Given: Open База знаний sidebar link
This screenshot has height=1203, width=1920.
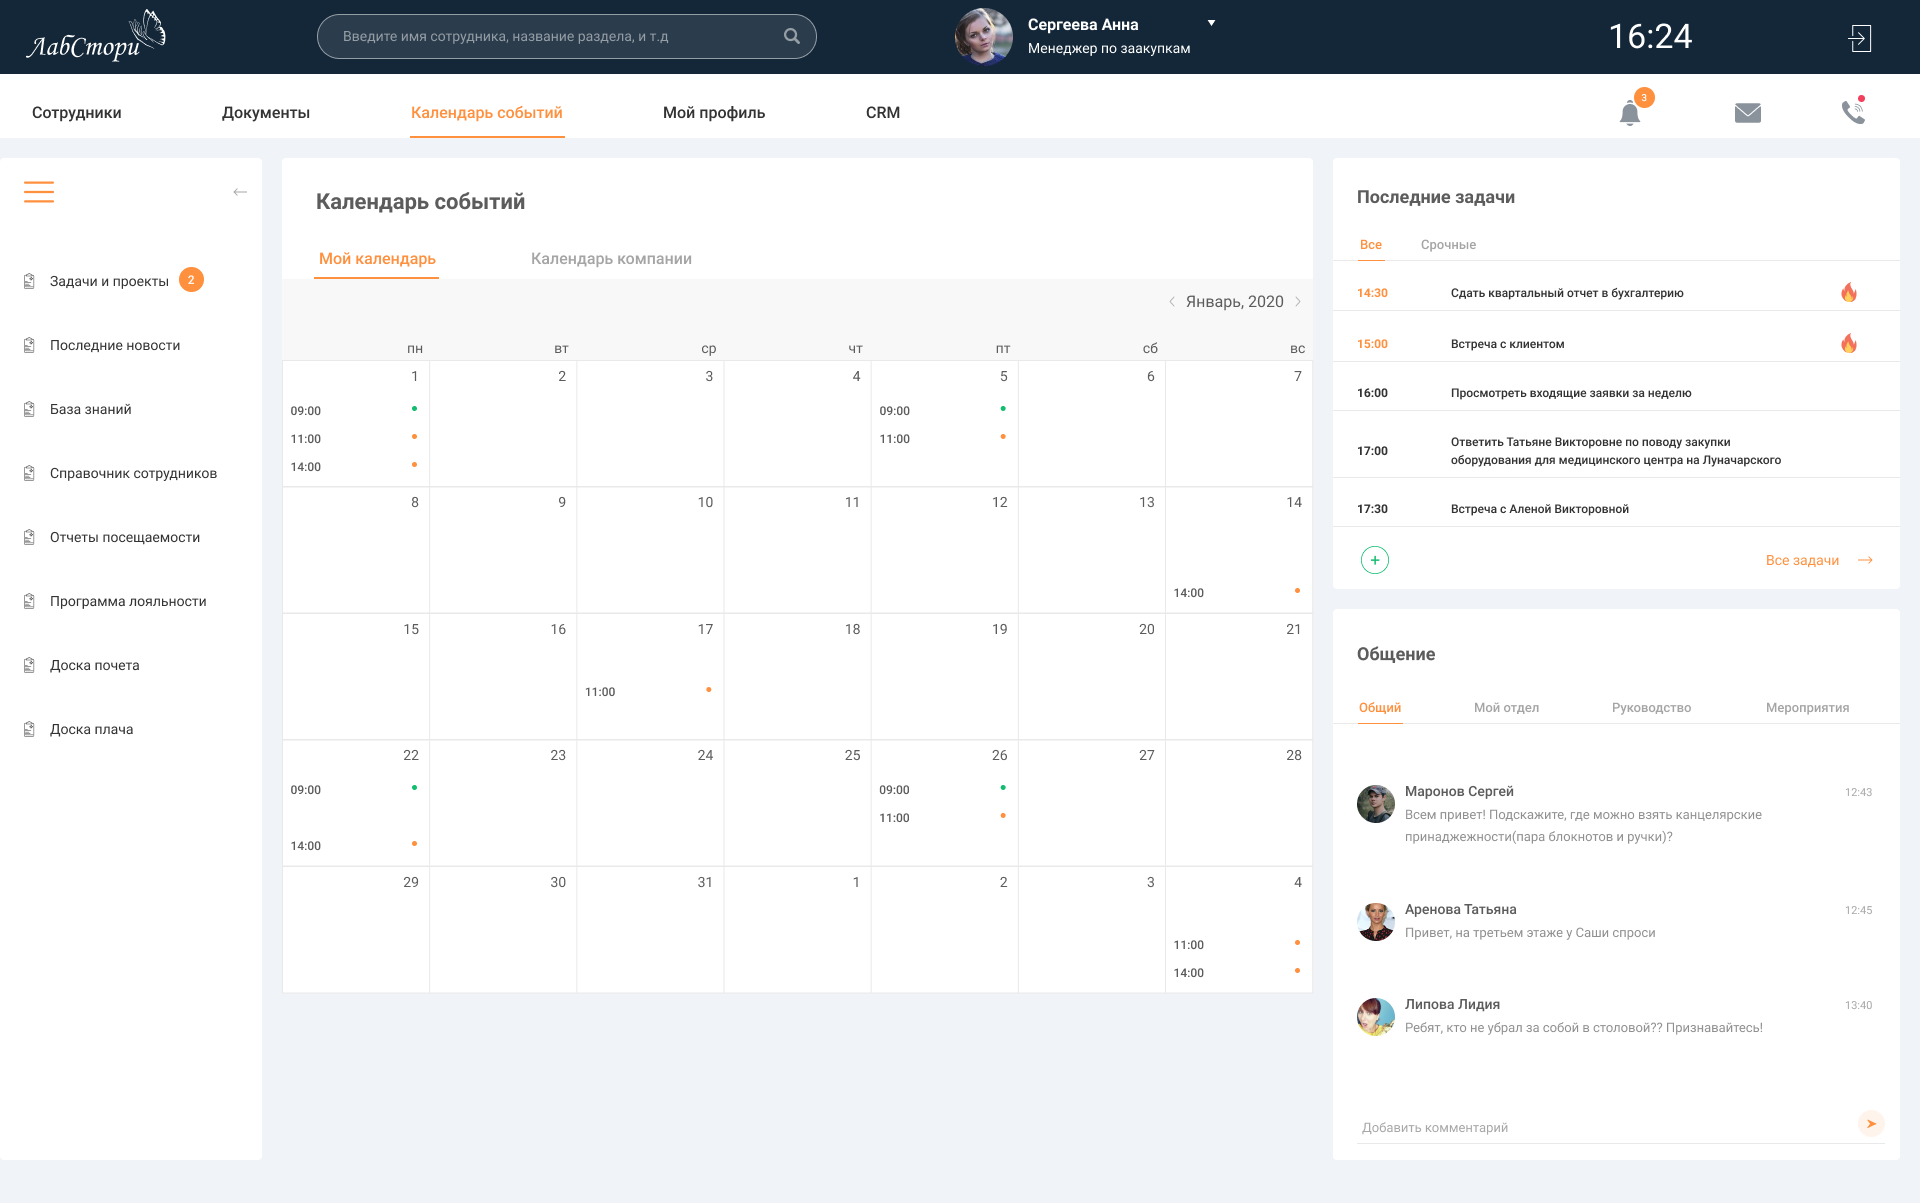Looking at the screenshot, I should pyautogui.click(x=91, y=409).
